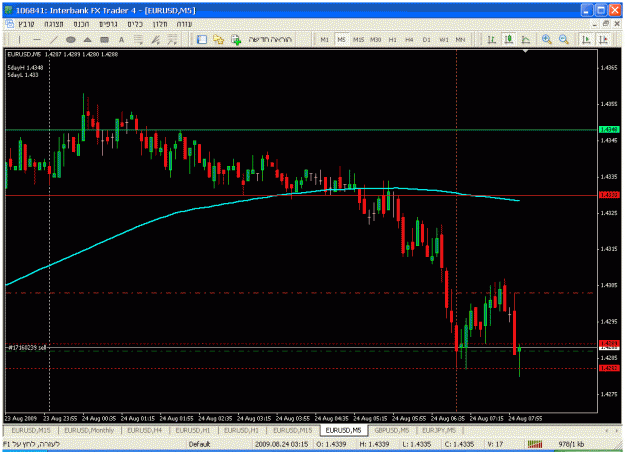Switch to the EURJPY,M5 chart tab

click(439, 430)
